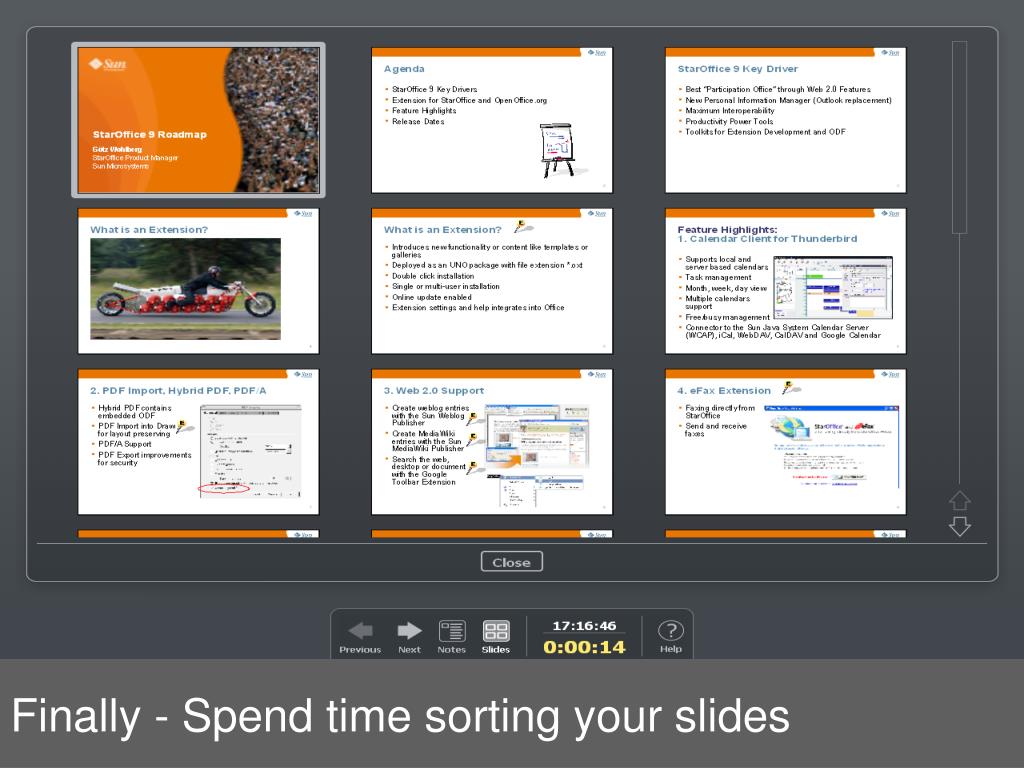Open the Notes view icon
The image size is (1024, 768).
click(x=452, y=632)
